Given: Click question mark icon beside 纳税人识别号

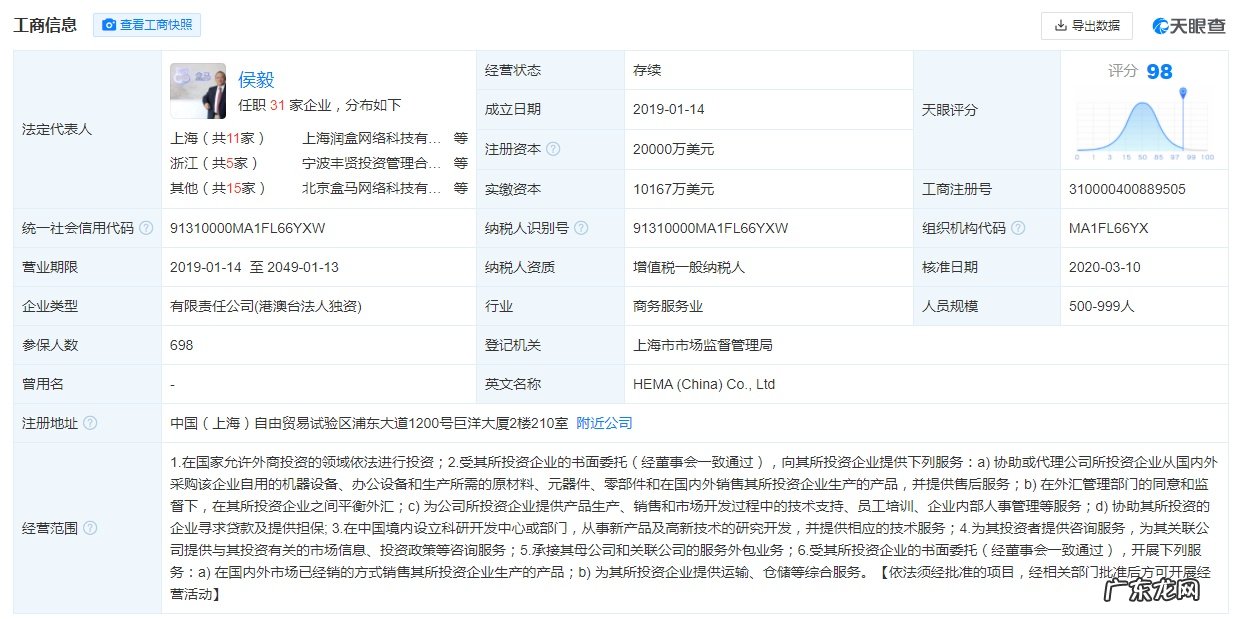Looking at the screenshot, I should pyautogui.click(x=577, y=228).
